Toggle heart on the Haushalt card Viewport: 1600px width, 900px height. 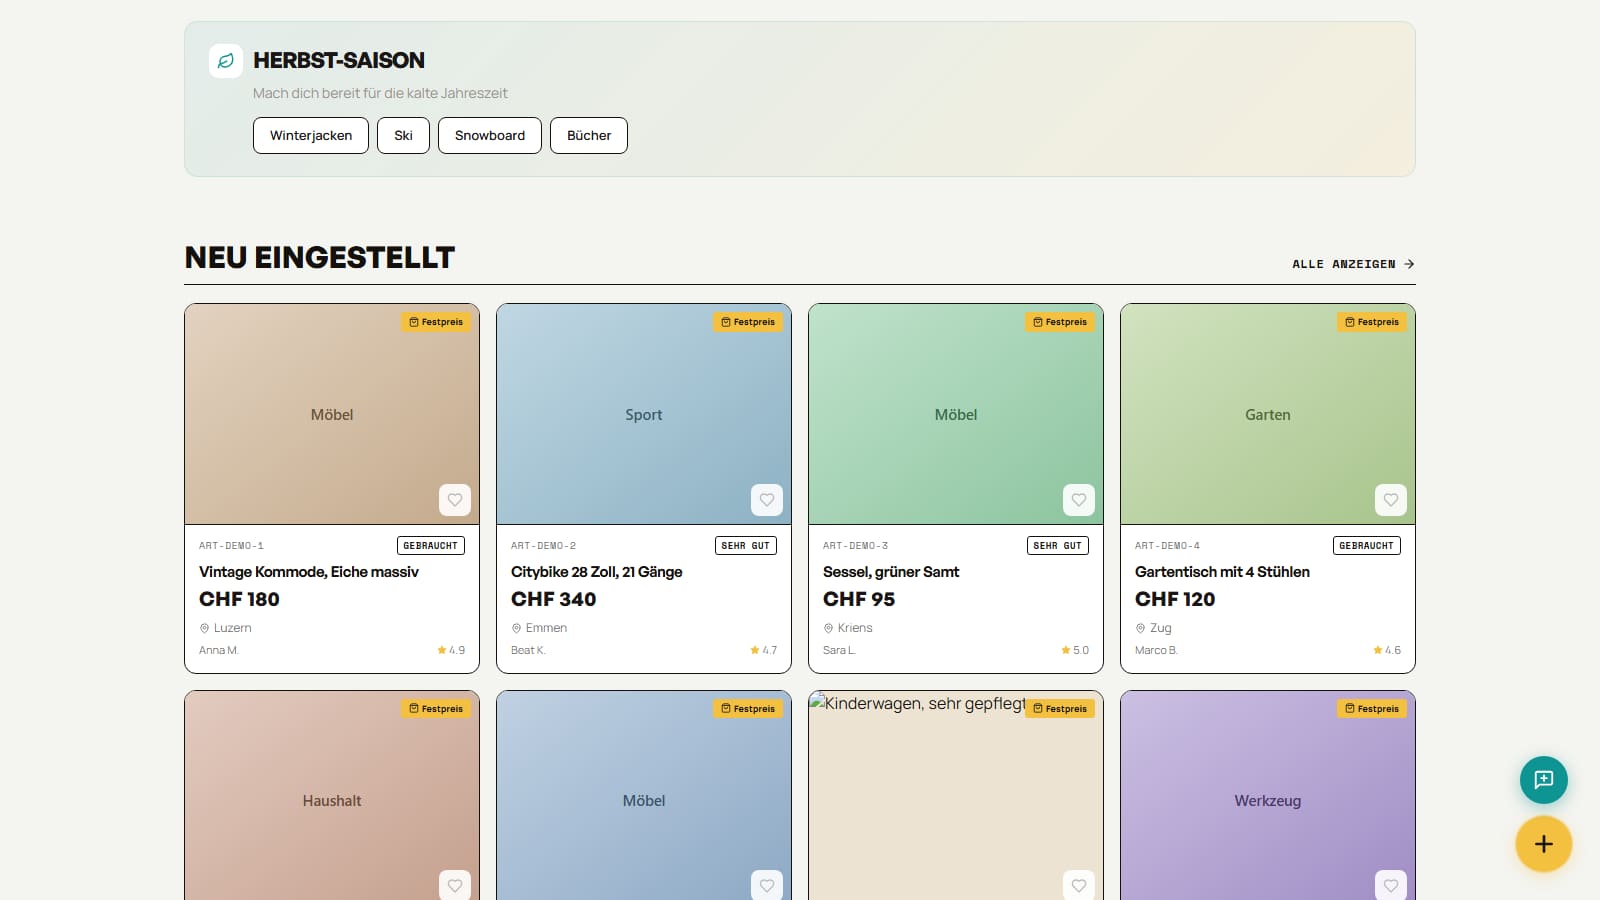click(x=455, y=885)
